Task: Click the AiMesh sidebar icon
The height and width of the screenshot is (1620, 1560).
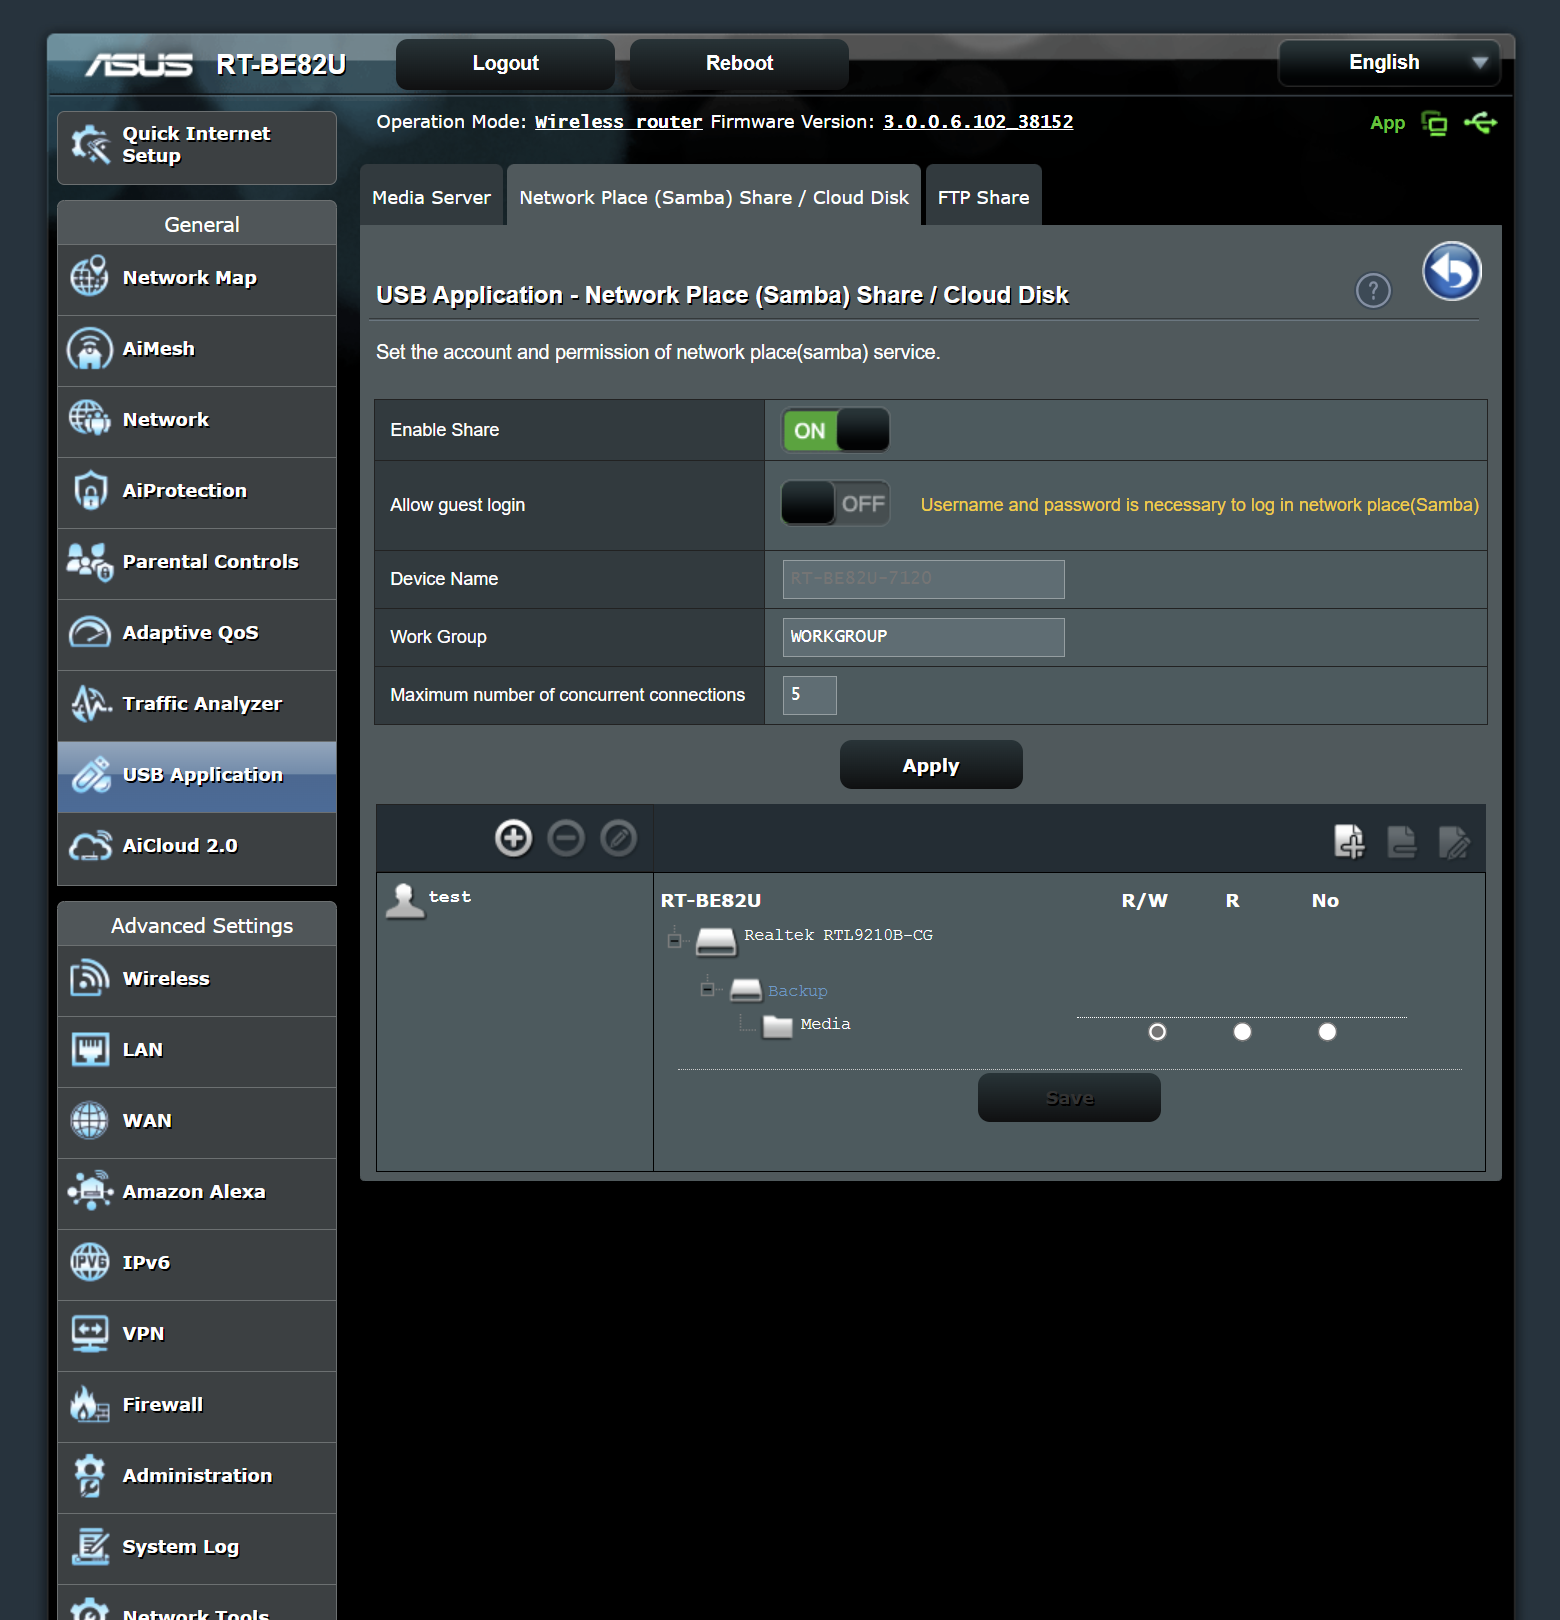Action: click(x=90, y=348)
